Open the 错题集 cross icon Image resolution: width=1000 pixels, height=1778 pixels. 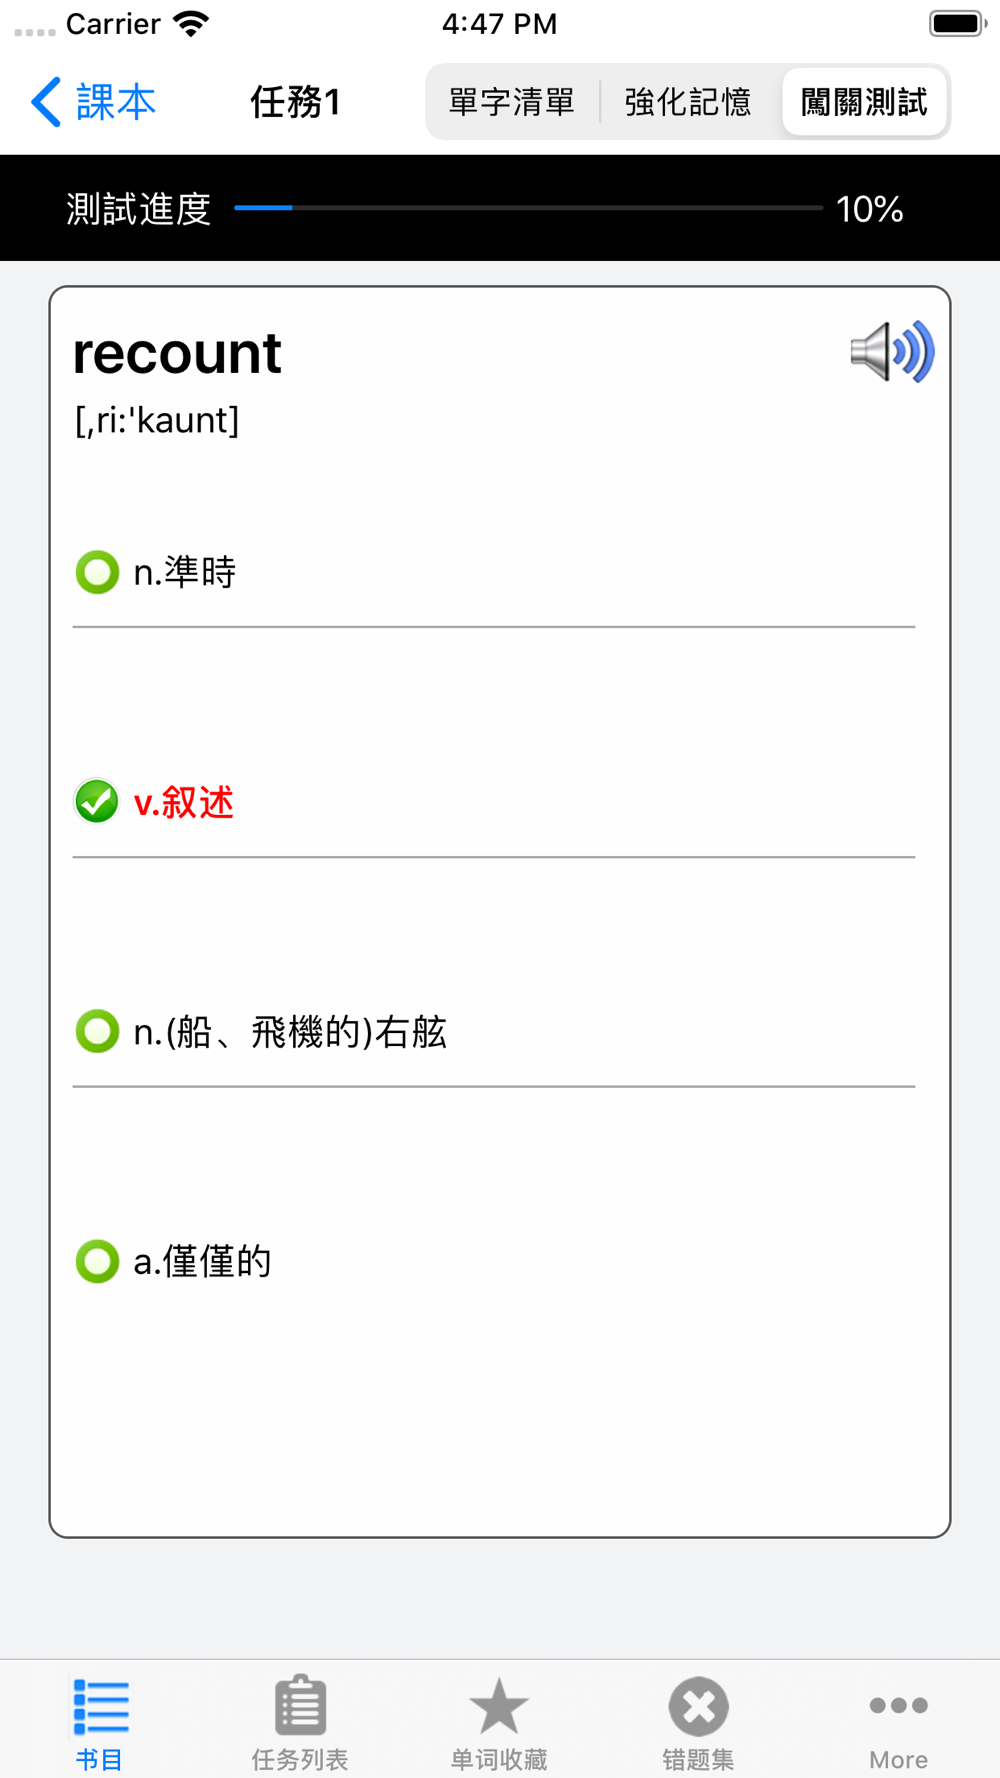(698, 1706)
